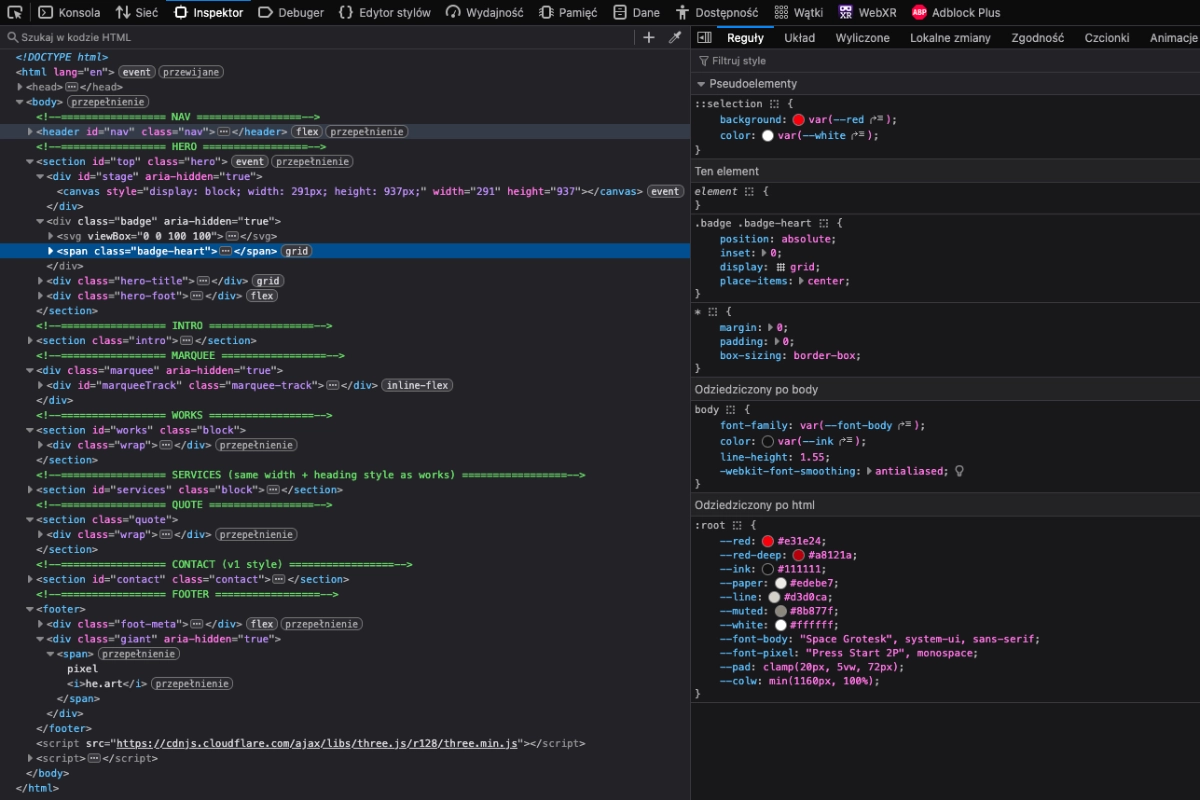Toggle flex badge on header nav element
Viewport: 1200px width, 800px height.
click(307, 132)
